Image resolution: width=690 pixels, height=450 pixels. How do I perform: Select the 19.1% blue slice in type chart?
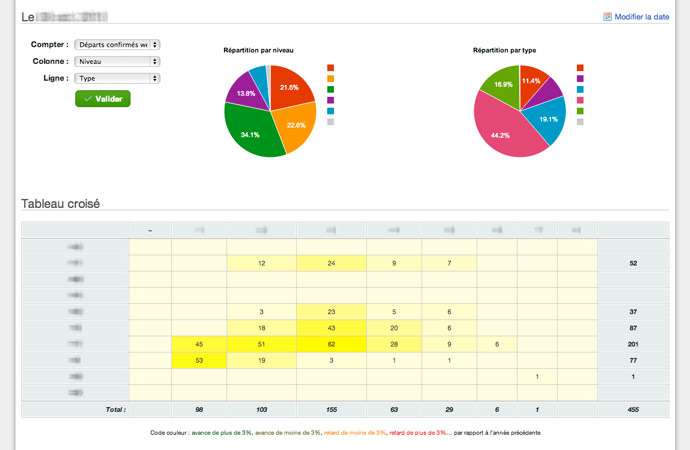tap(548, 118)
